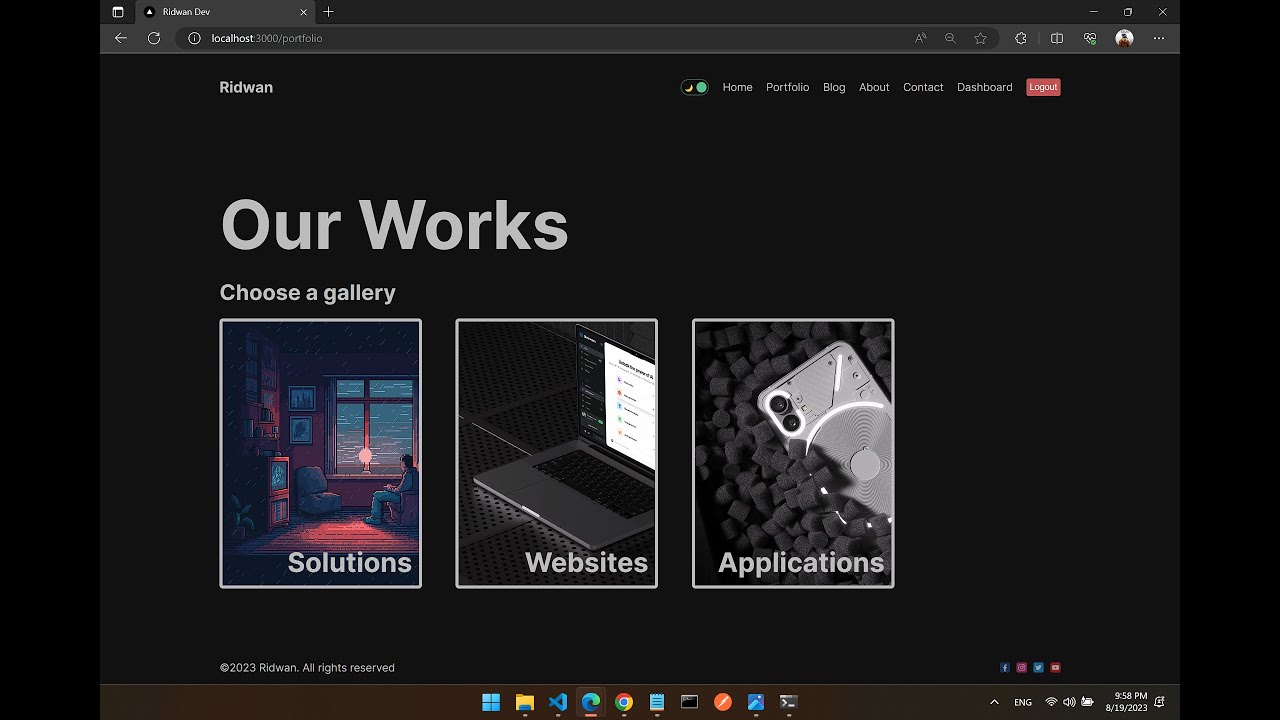This screenshot has width=1280, height=720.
Task: Refresh the page with reload icon
Action: (x=154, y=38)
